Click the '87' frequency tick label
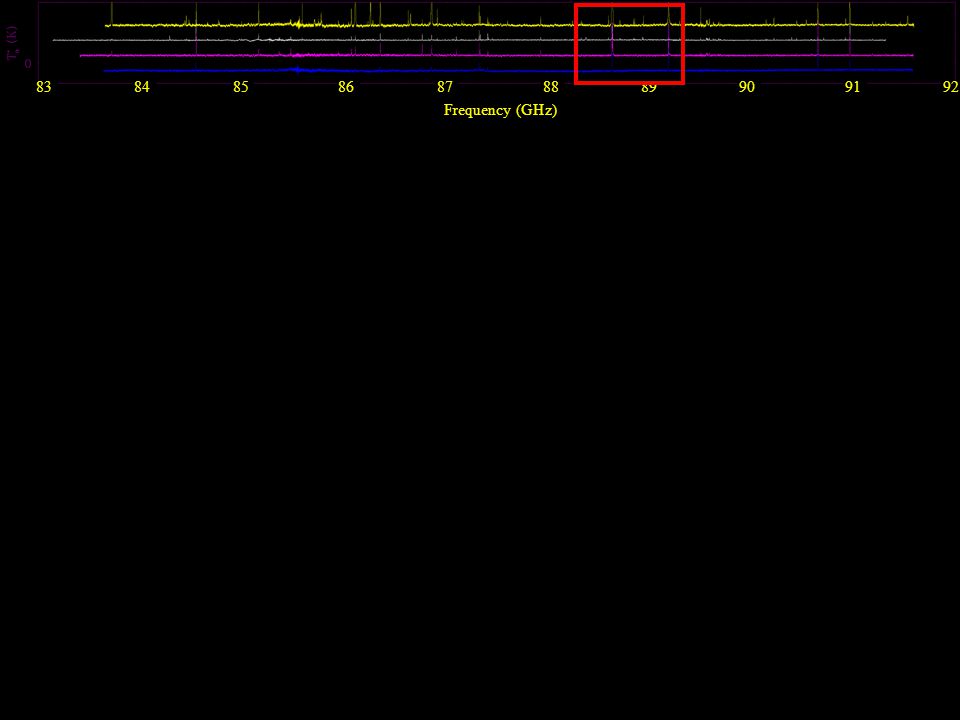Image resolution: width=960 pixels, height=720 pixels. click(444, 87)
